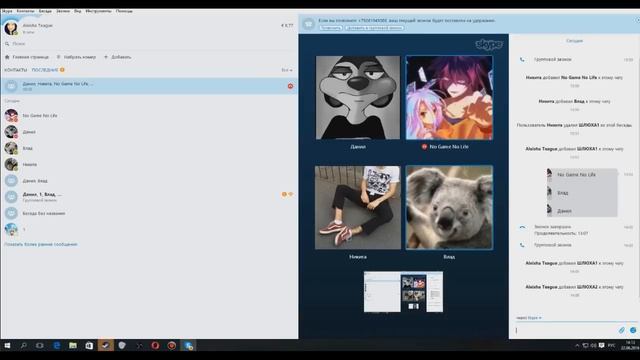Image resolution: width=640 pixels, height=360 pixels.
Task: Close the incoming call notification banner
Action: tap(637, 20)
